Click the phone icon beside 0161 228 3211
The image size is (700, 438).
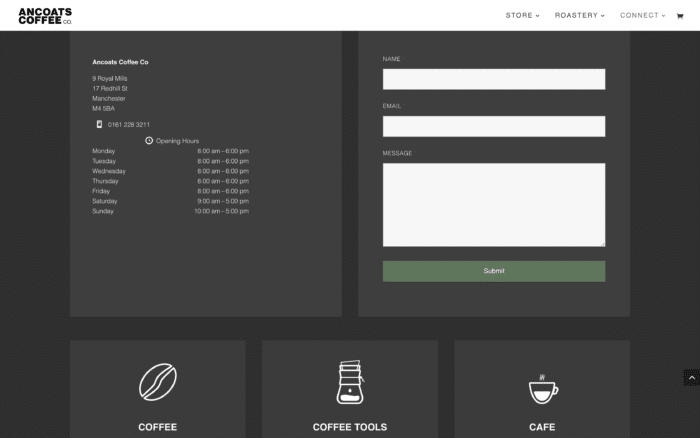pyautogui.click(x=99, y=124)
